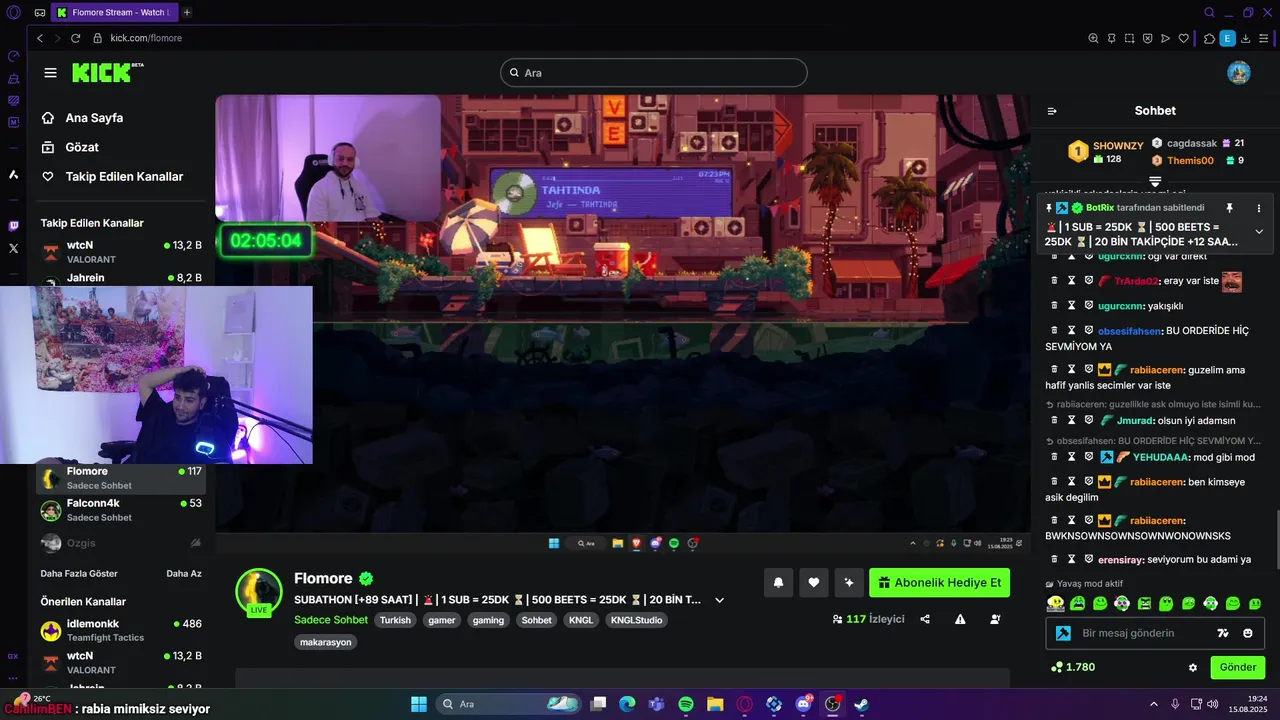This screenshot has height=720, width=1280.
Task: Report stream with warning icon
Action: pos(960,620)
